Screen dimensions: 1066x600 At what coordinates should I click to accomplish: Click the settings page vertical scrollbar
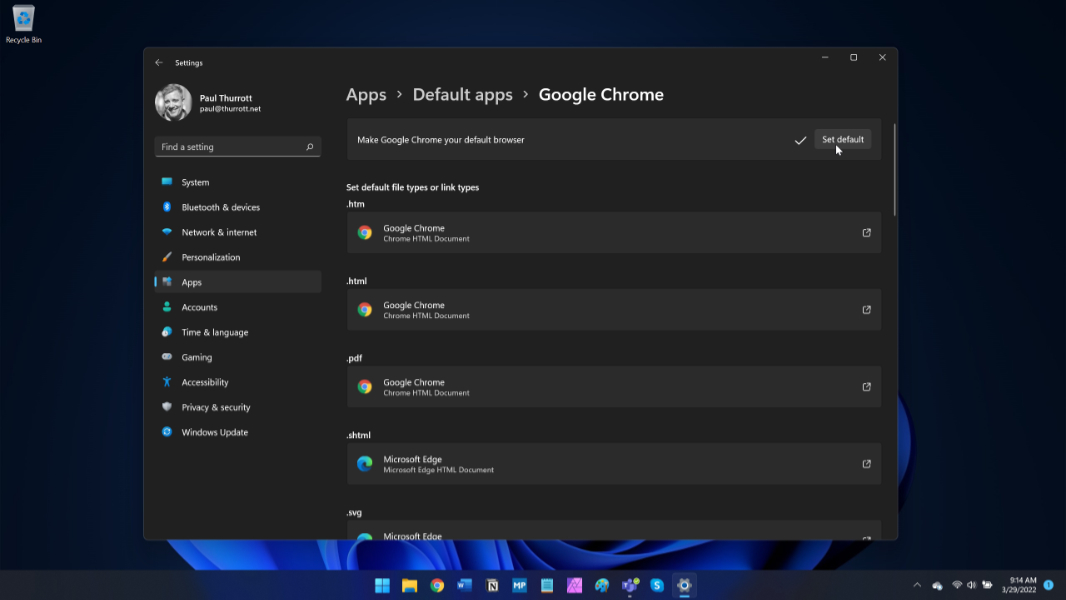pos(894,170)
